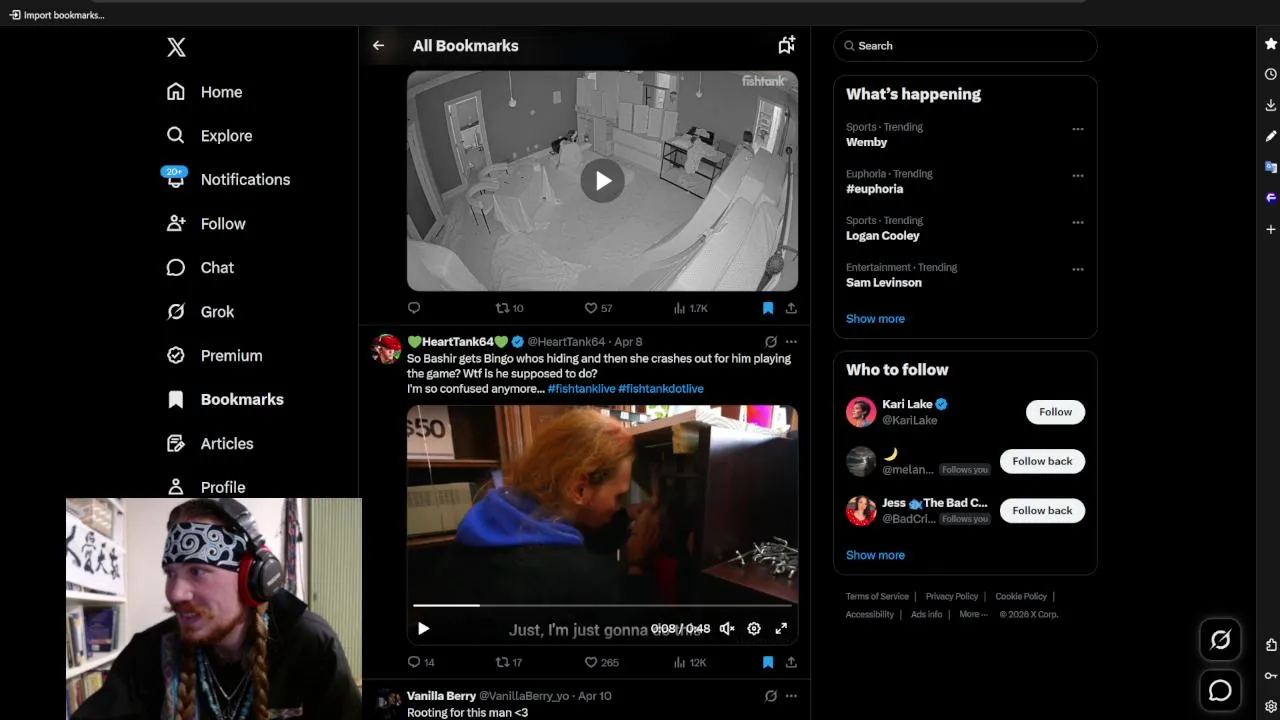1280x720 pixels.
Task: Seek on the HeartTank64 video progress bar
Action: click(602, 605)
